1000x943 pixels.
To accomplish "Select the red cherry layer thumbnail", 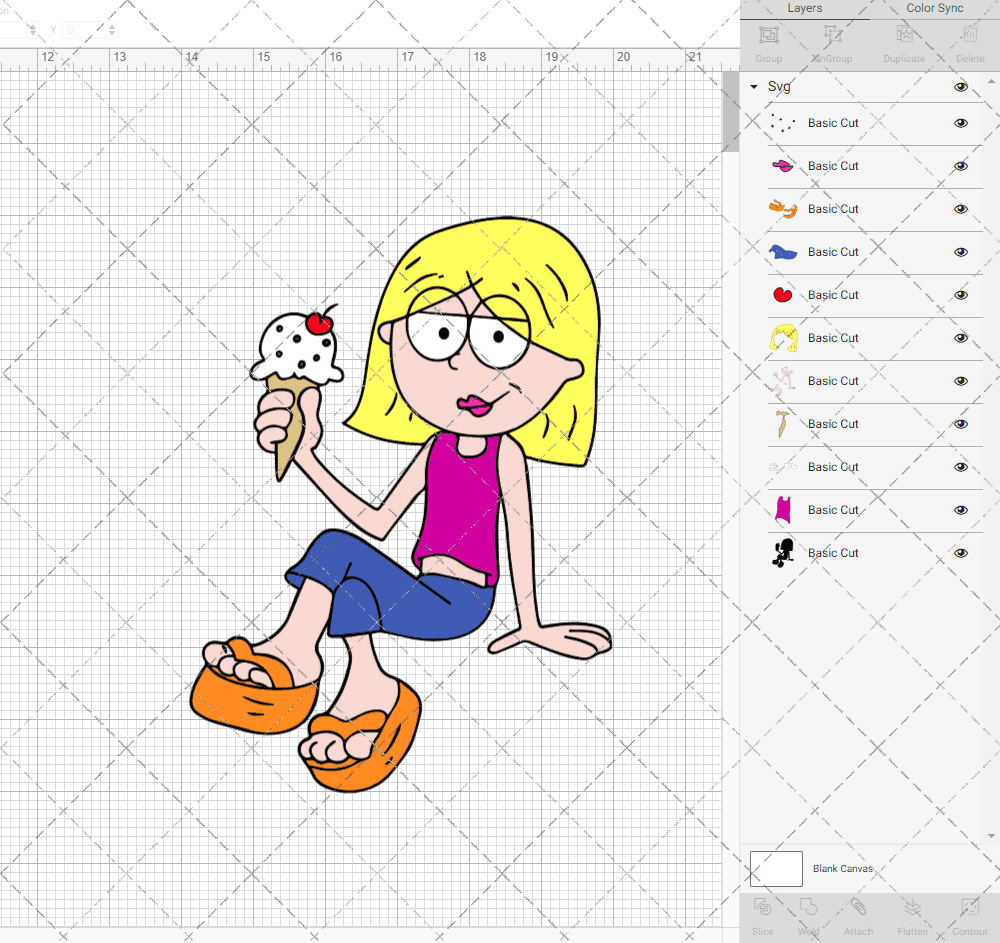I will click(783, 295).
